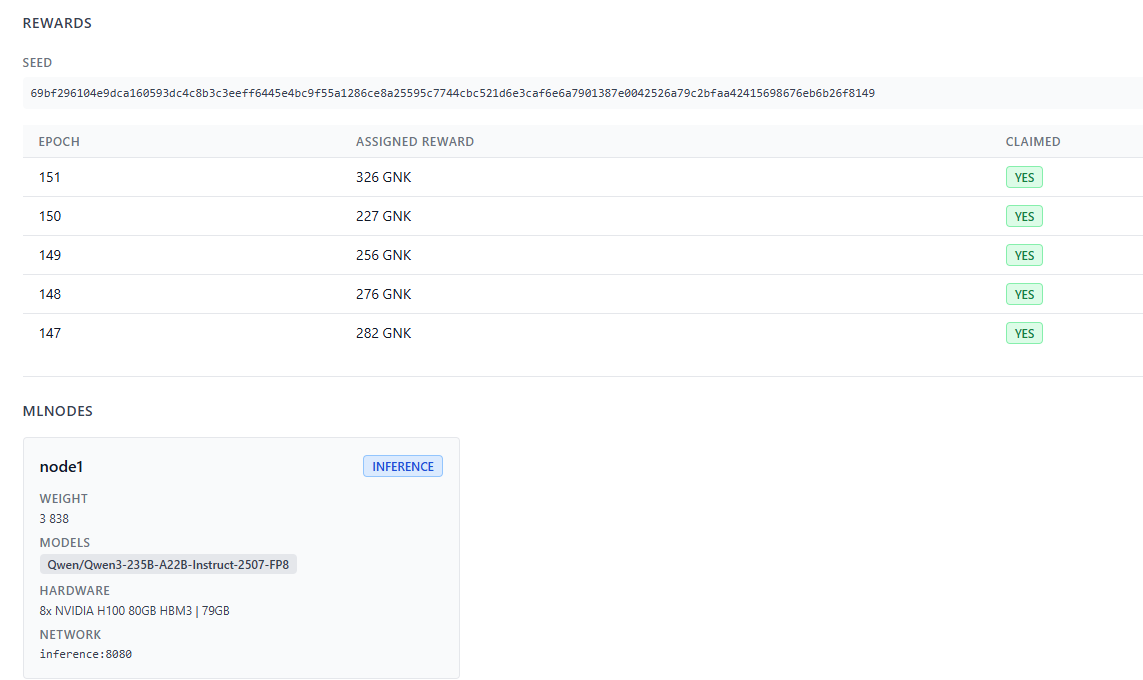This screenshot has height=680, width=1143.
Task: Click the YES badge for epoch 150
Action: point(1024,217)
